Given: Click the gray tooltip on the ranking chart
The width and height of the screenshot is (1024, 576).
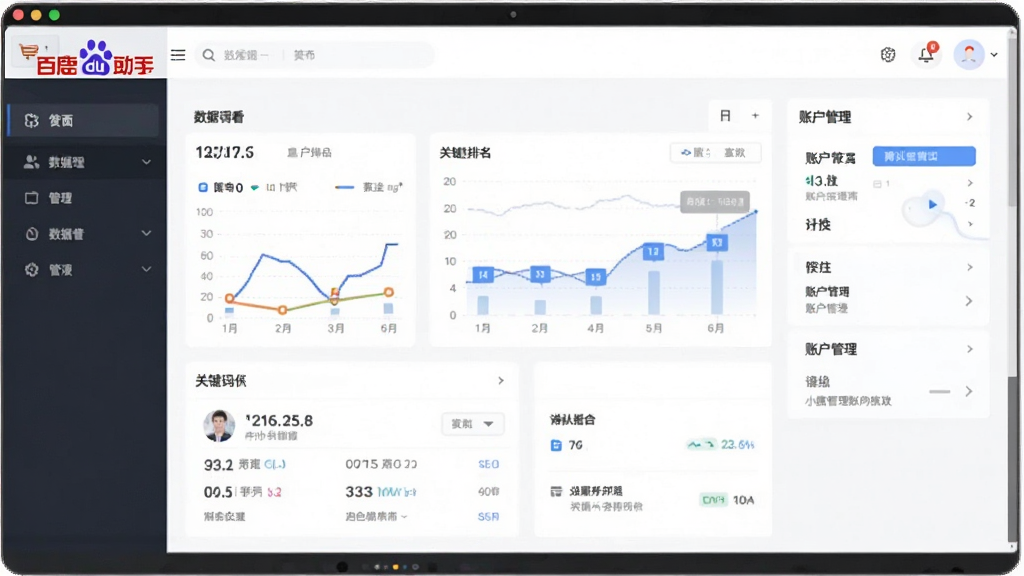Looking at the screenshot, I should pos(714,202).
